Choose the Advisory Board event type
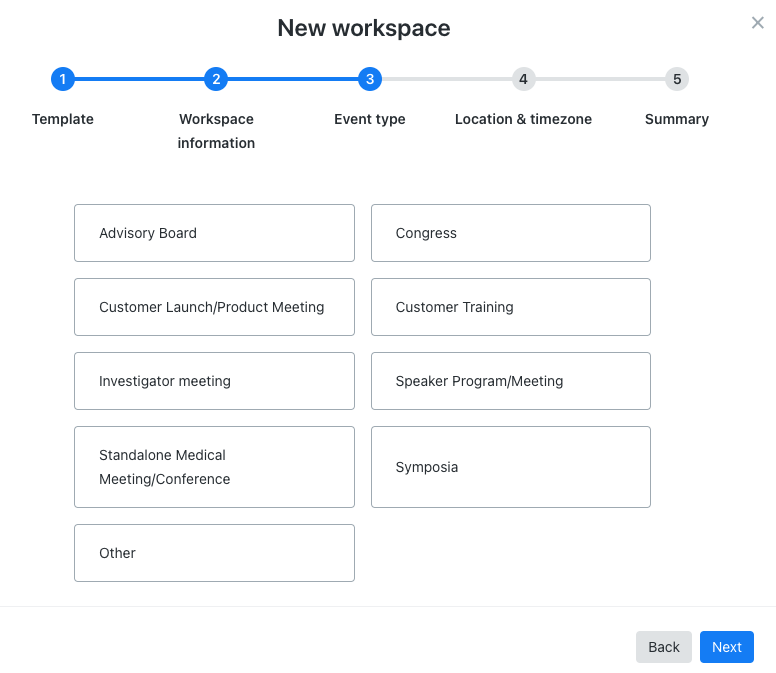This screenshot has height=673, width=776. click(214, 233)
